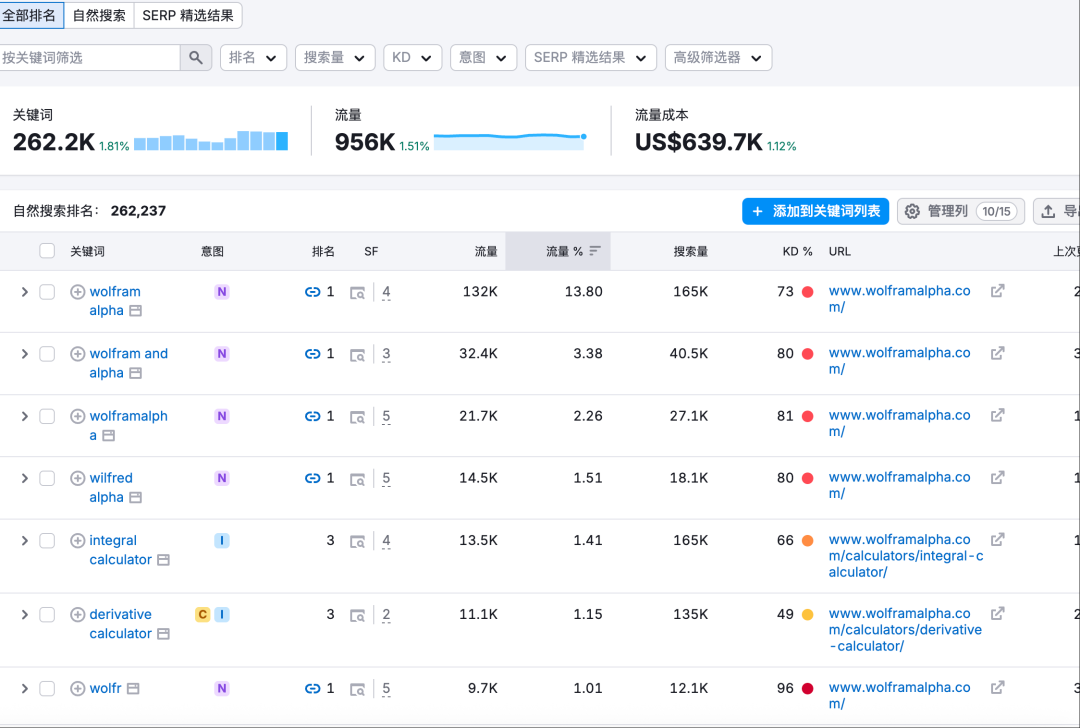Focus the 按关键词筛选 search input
The height and width of the screenshot is (728, 1080).
coord(90,58)
